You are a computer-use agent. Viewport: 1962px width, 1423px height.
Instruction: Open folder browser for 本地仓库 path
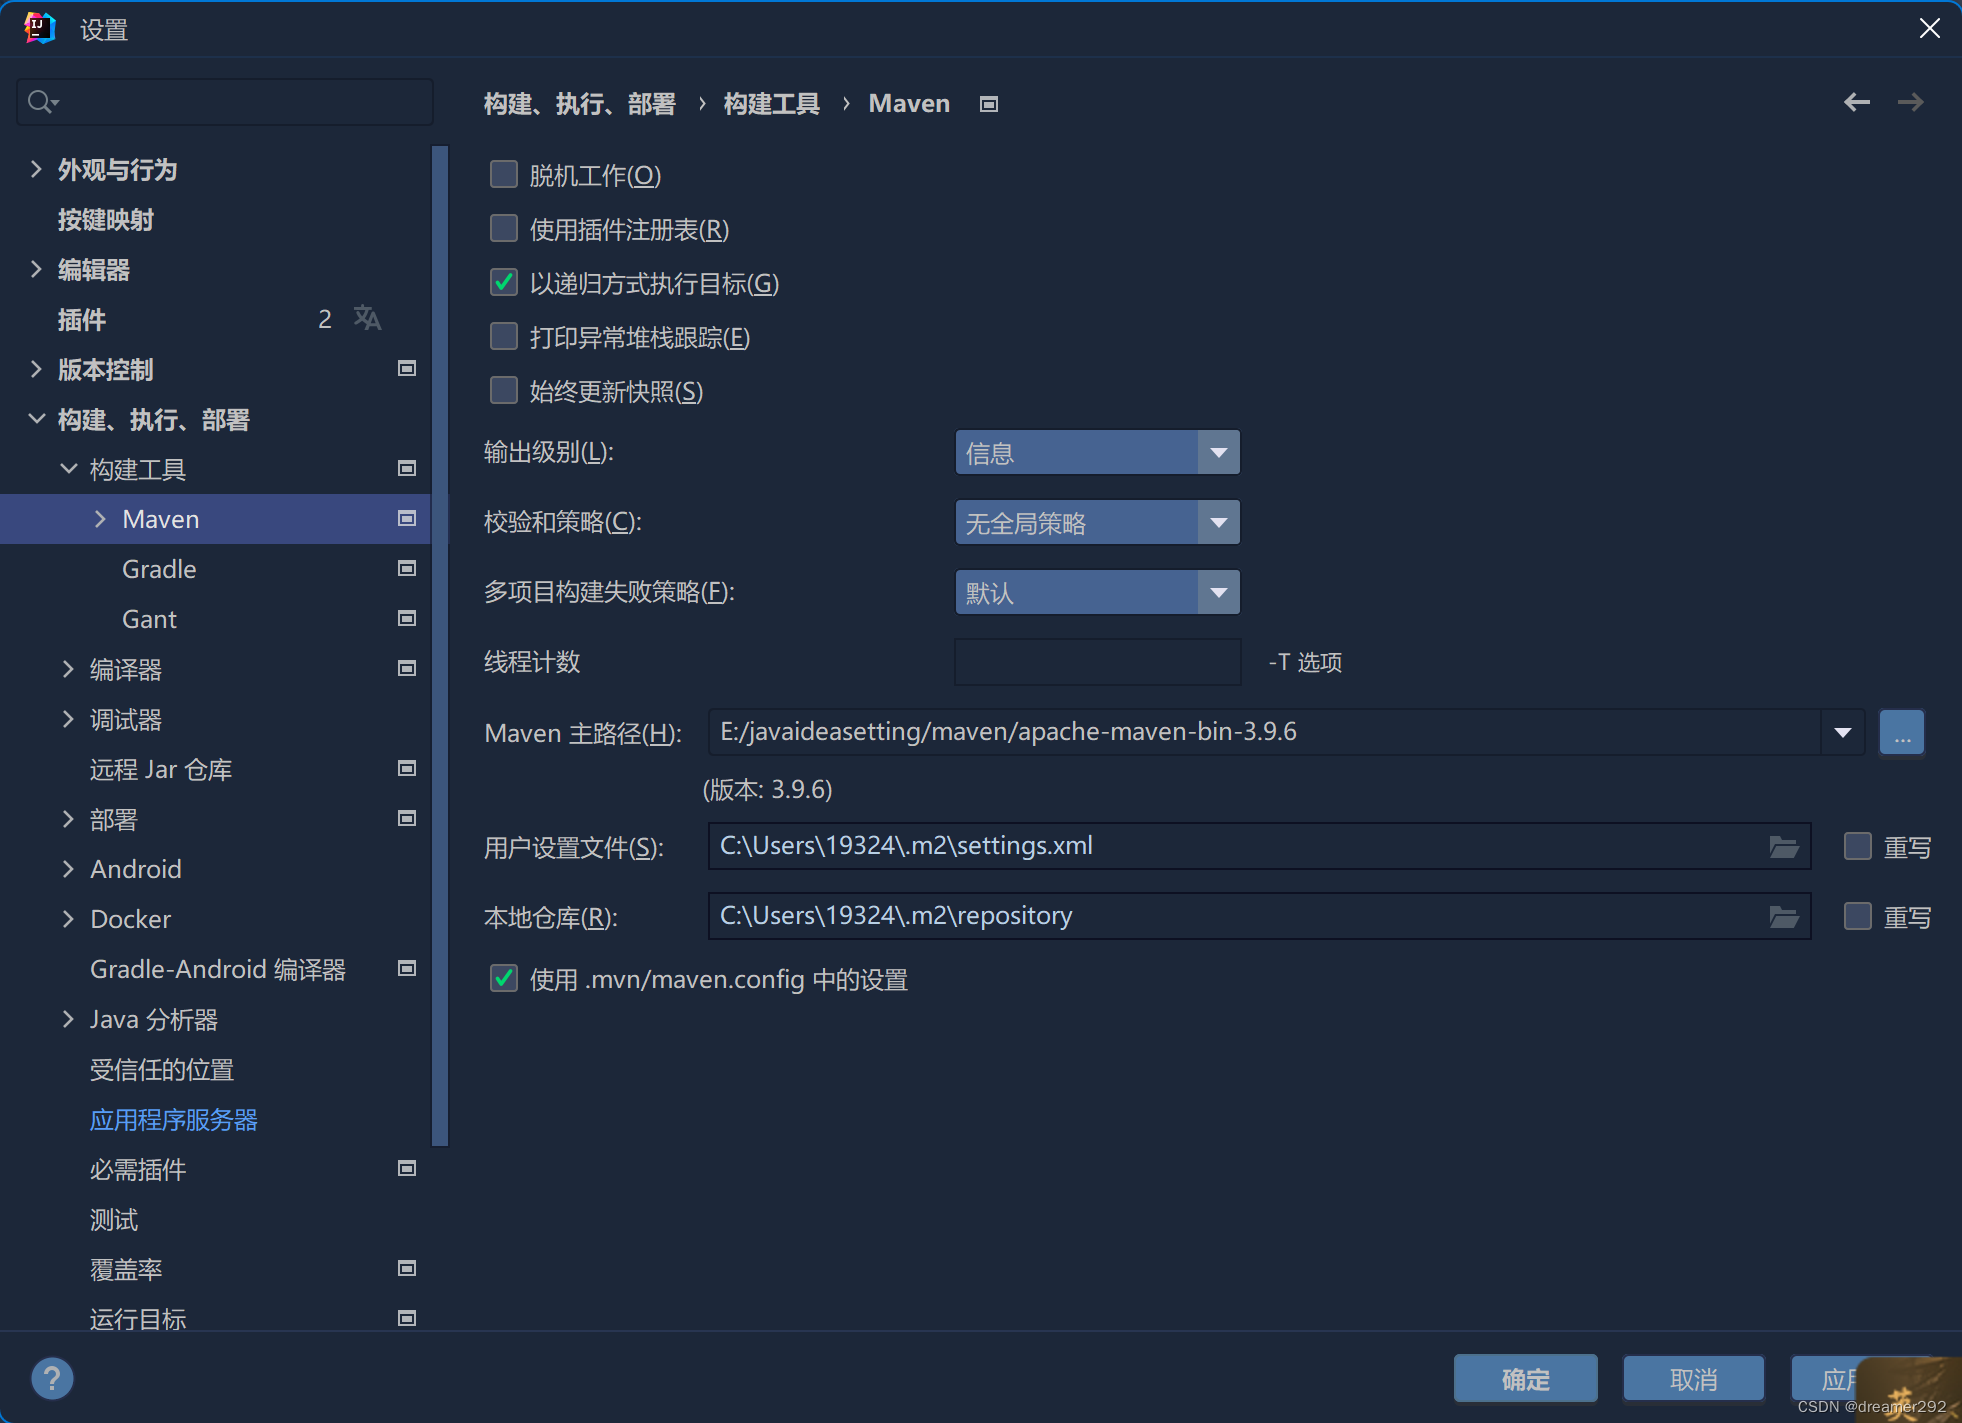tap(1784, 916)
